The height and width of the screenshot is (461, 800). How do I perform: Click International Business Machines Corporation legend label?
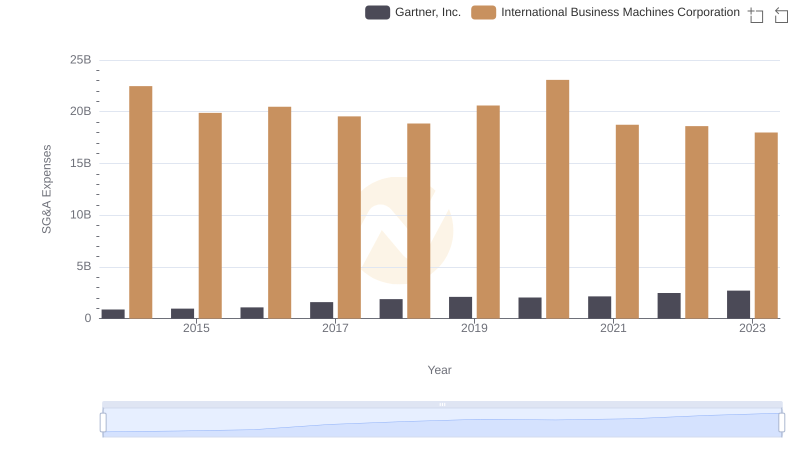pos(620,12)
